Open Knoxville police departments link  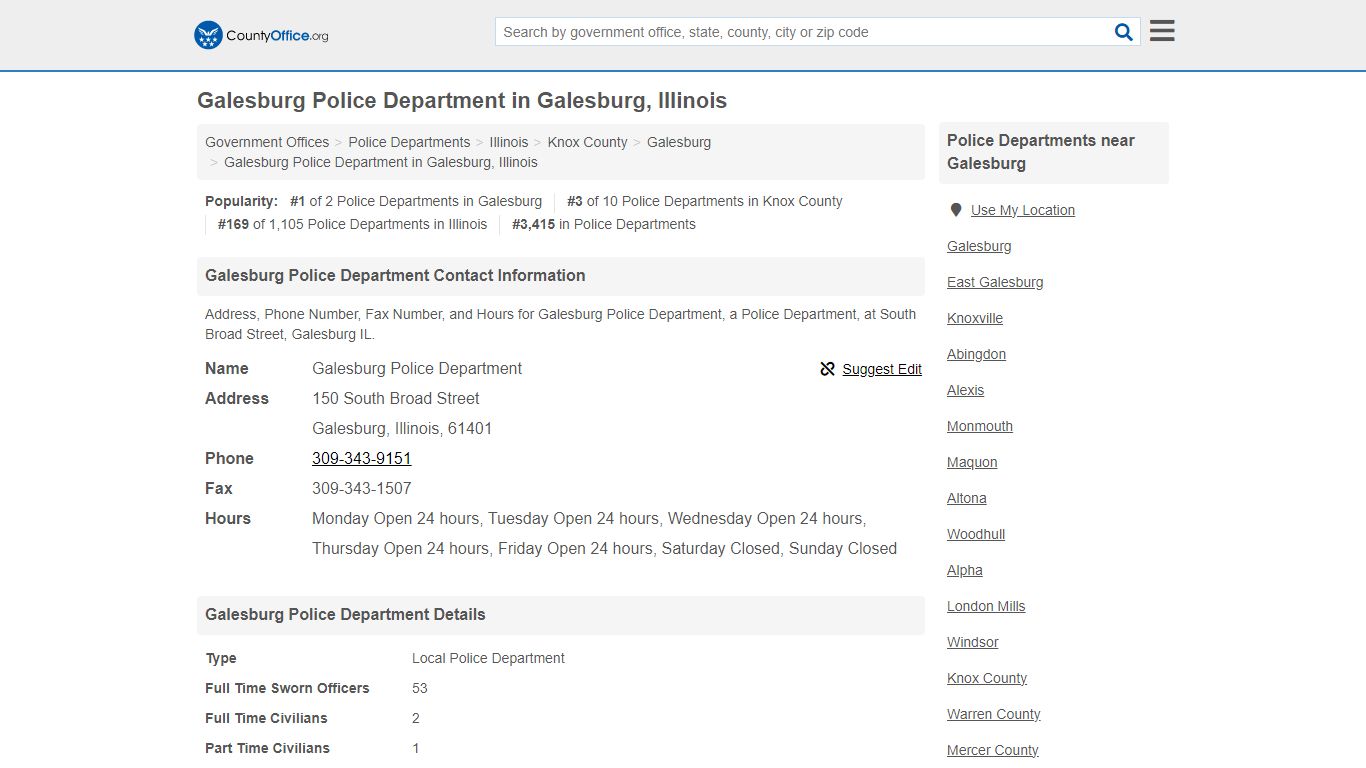click(975, 318)
